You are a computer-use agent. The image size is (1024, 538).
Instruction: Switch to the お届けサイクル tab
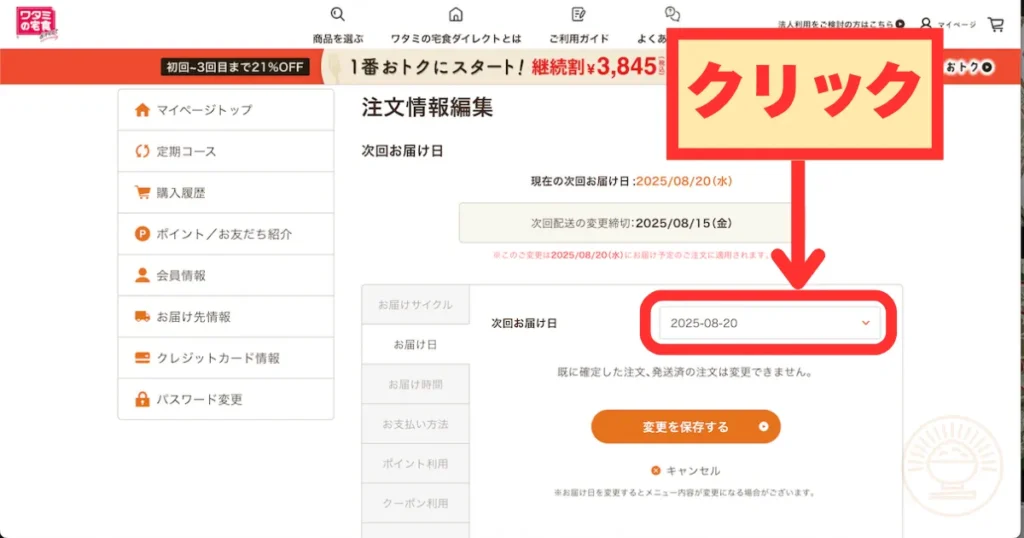[415, 304]
